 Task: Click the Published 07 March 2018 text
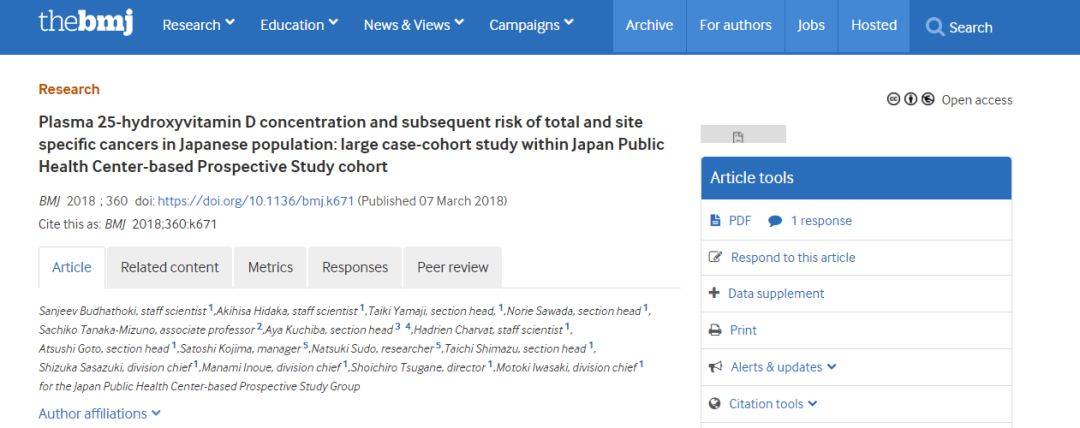point(433,201)
